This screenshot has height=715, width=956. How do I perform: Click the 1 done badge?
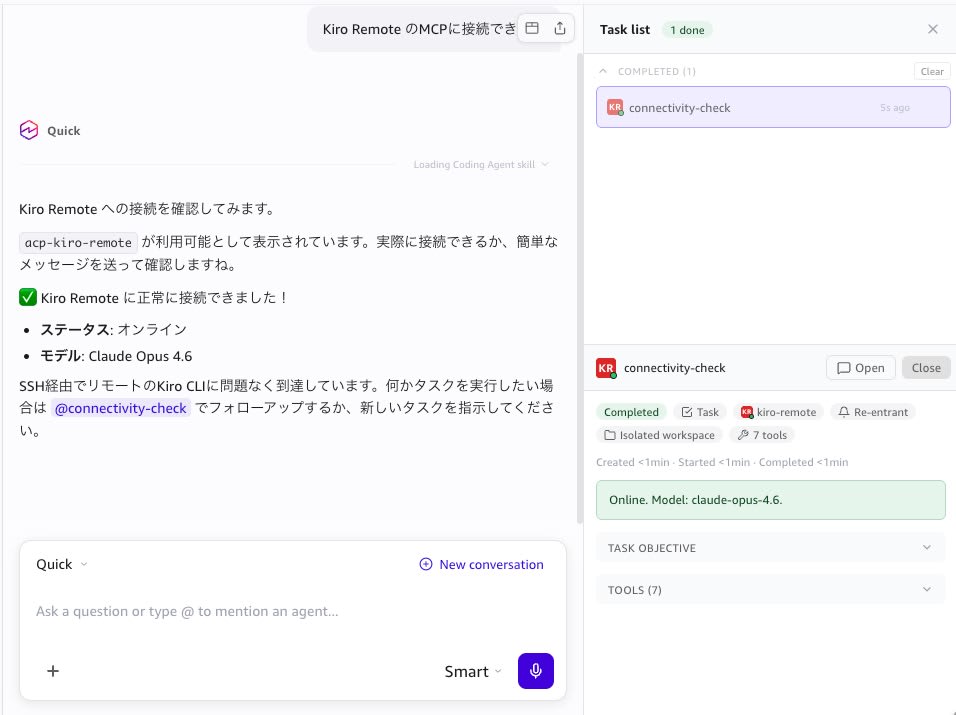point(687,30)
